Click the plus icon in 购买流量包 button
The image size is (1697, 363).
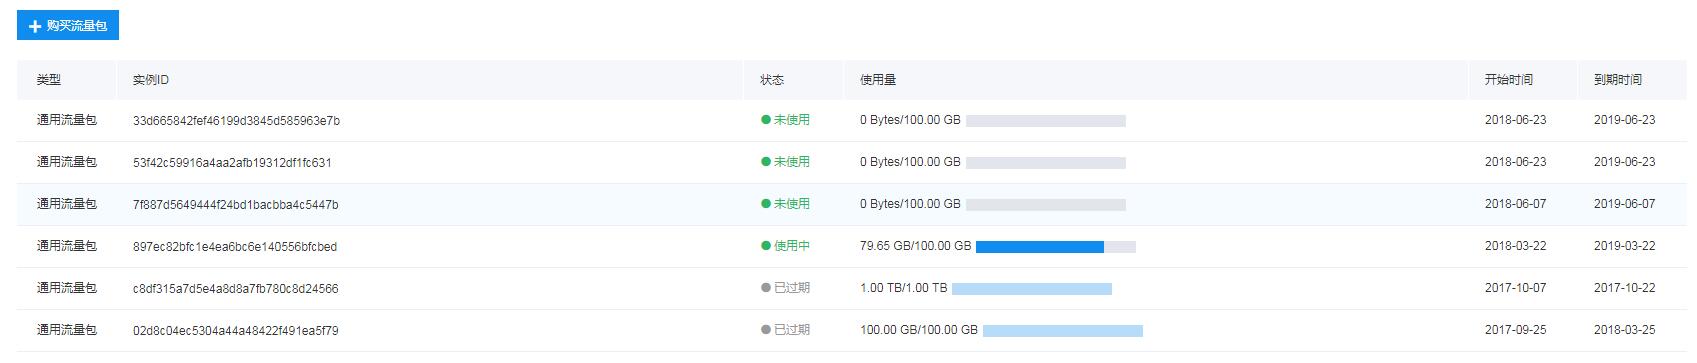pos(35,27)
